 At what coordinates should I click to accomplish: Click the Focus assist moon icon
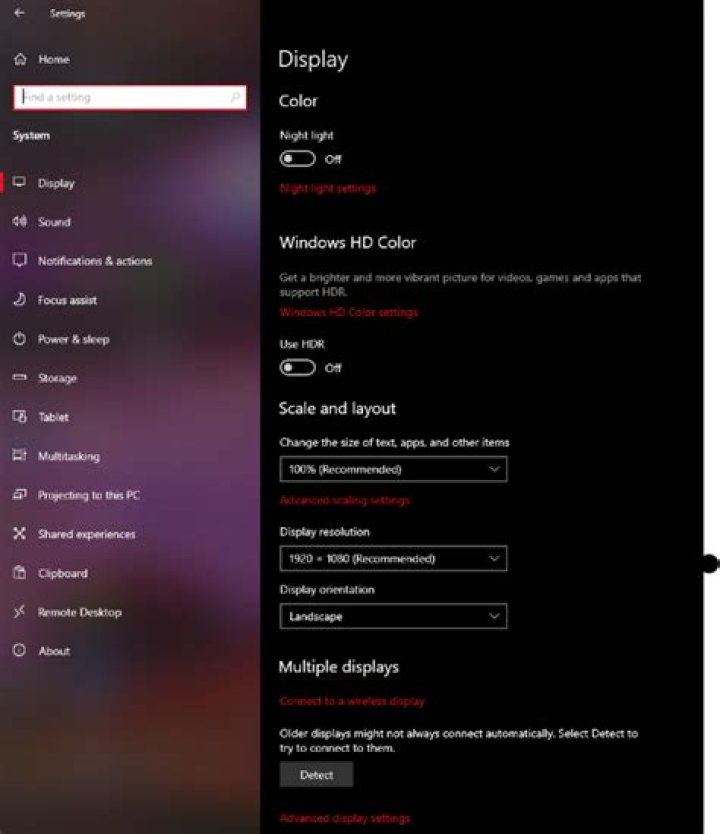(x=20, y=299)
